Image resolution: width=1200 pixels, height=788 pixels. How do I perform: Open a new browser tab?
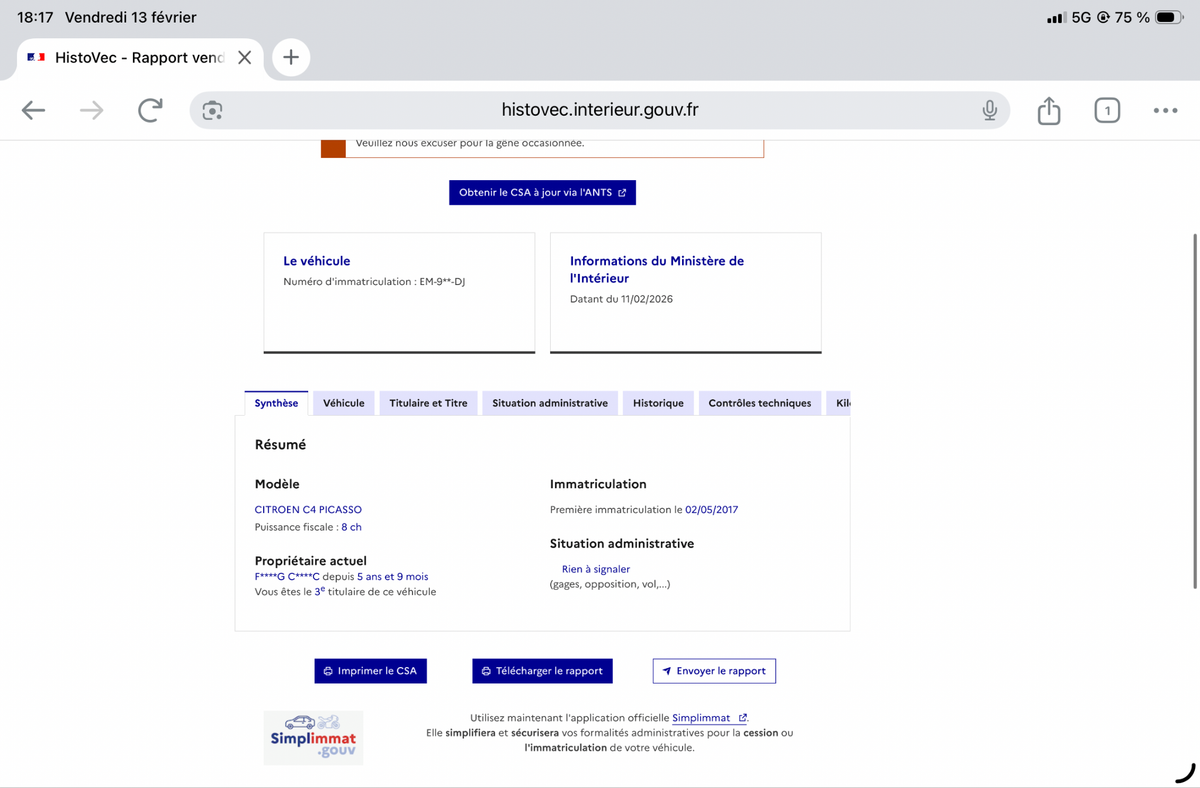[x=291, y=58]
